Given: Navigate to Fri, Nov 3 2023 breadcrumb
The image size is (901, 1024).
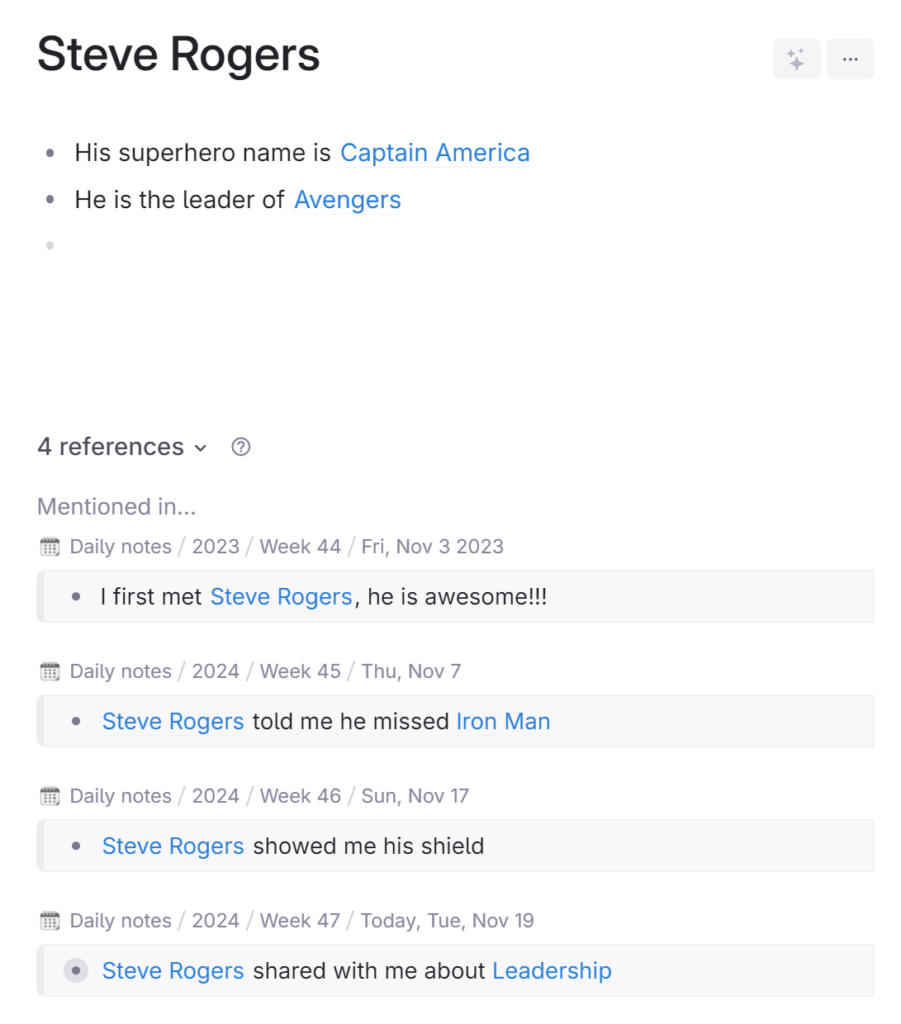Looking at the screenshot, I should (x=432, y=546).
